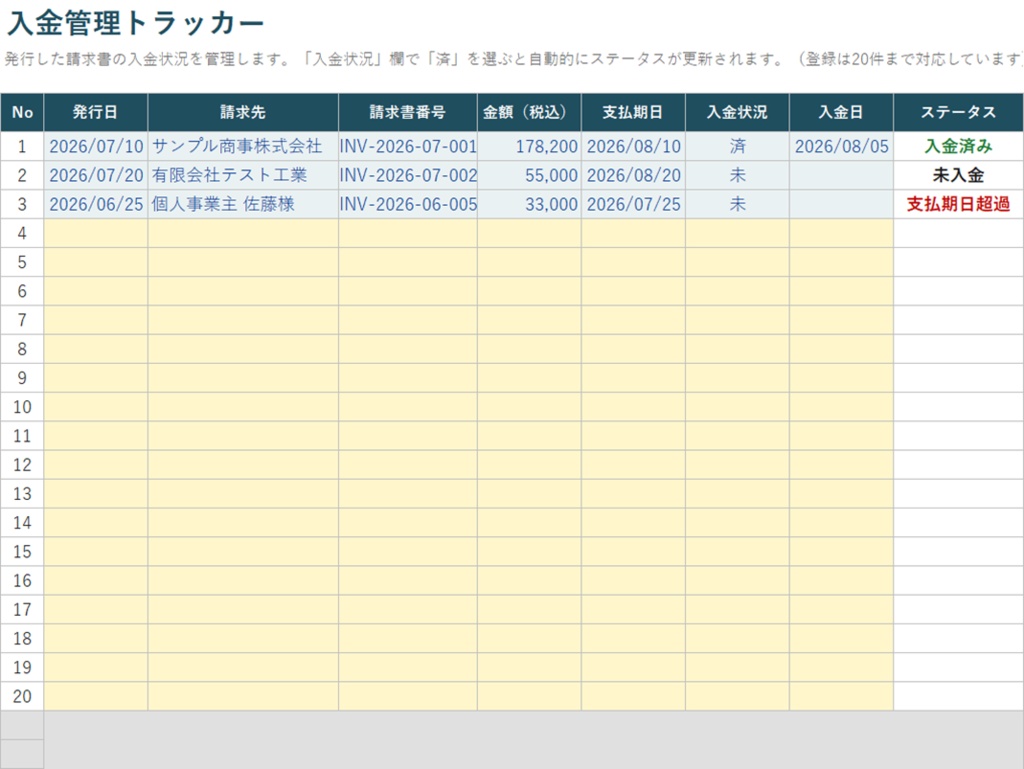
Task: Select the 支払期日 column header
Action: tap(633, 112)
